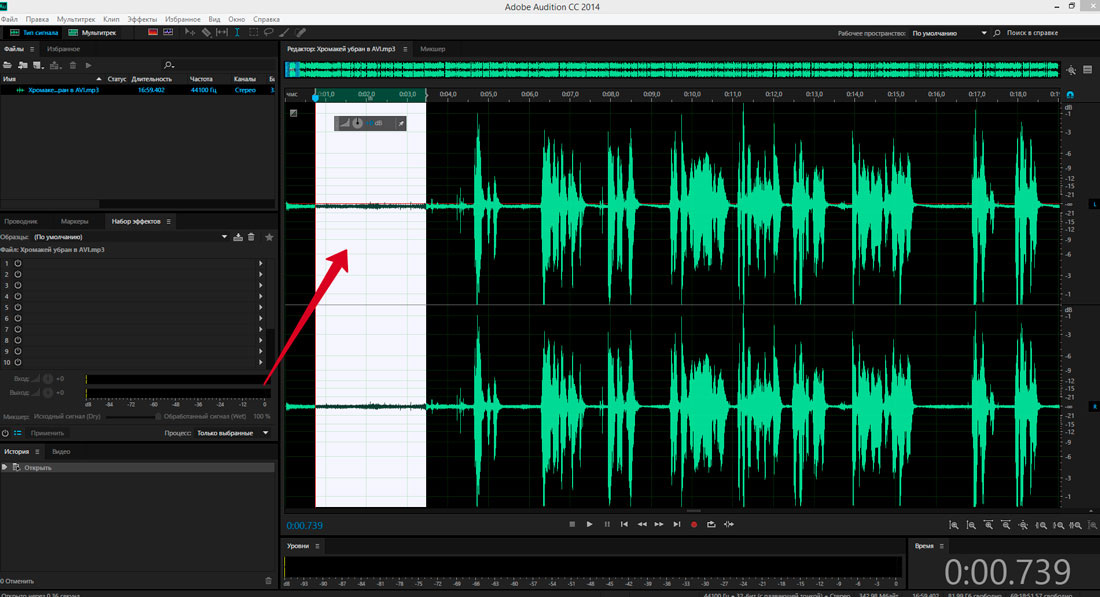Open effect menu arrow for slot 4
The image size is (1100, 597).
point(260,297)
